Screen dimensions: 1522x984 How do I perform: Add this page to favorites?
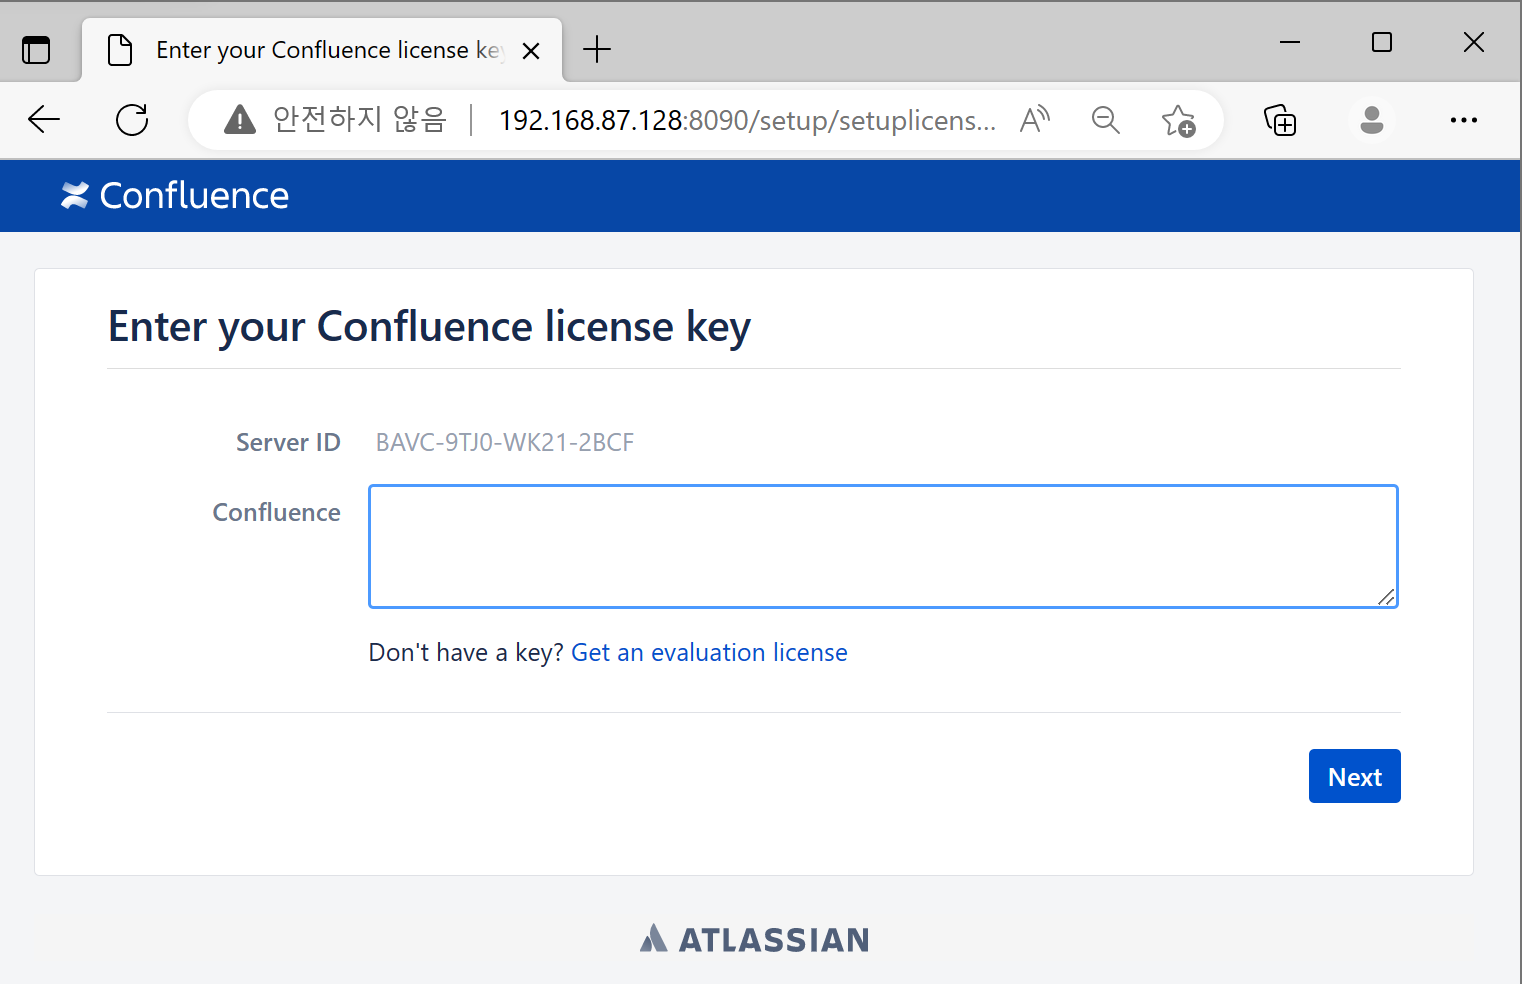pyautogui.click(x=1178, y=120)
